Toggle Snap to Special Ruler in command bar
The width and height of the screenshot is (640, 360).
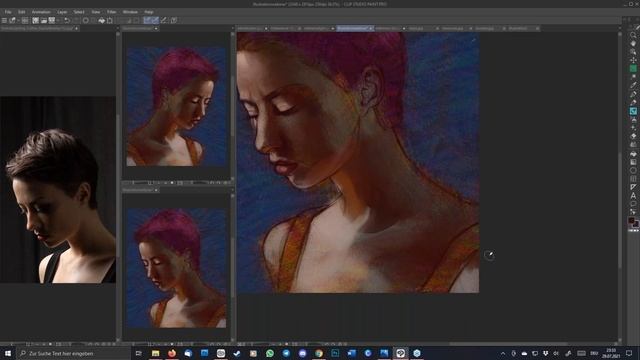click(x=156, y=20)
